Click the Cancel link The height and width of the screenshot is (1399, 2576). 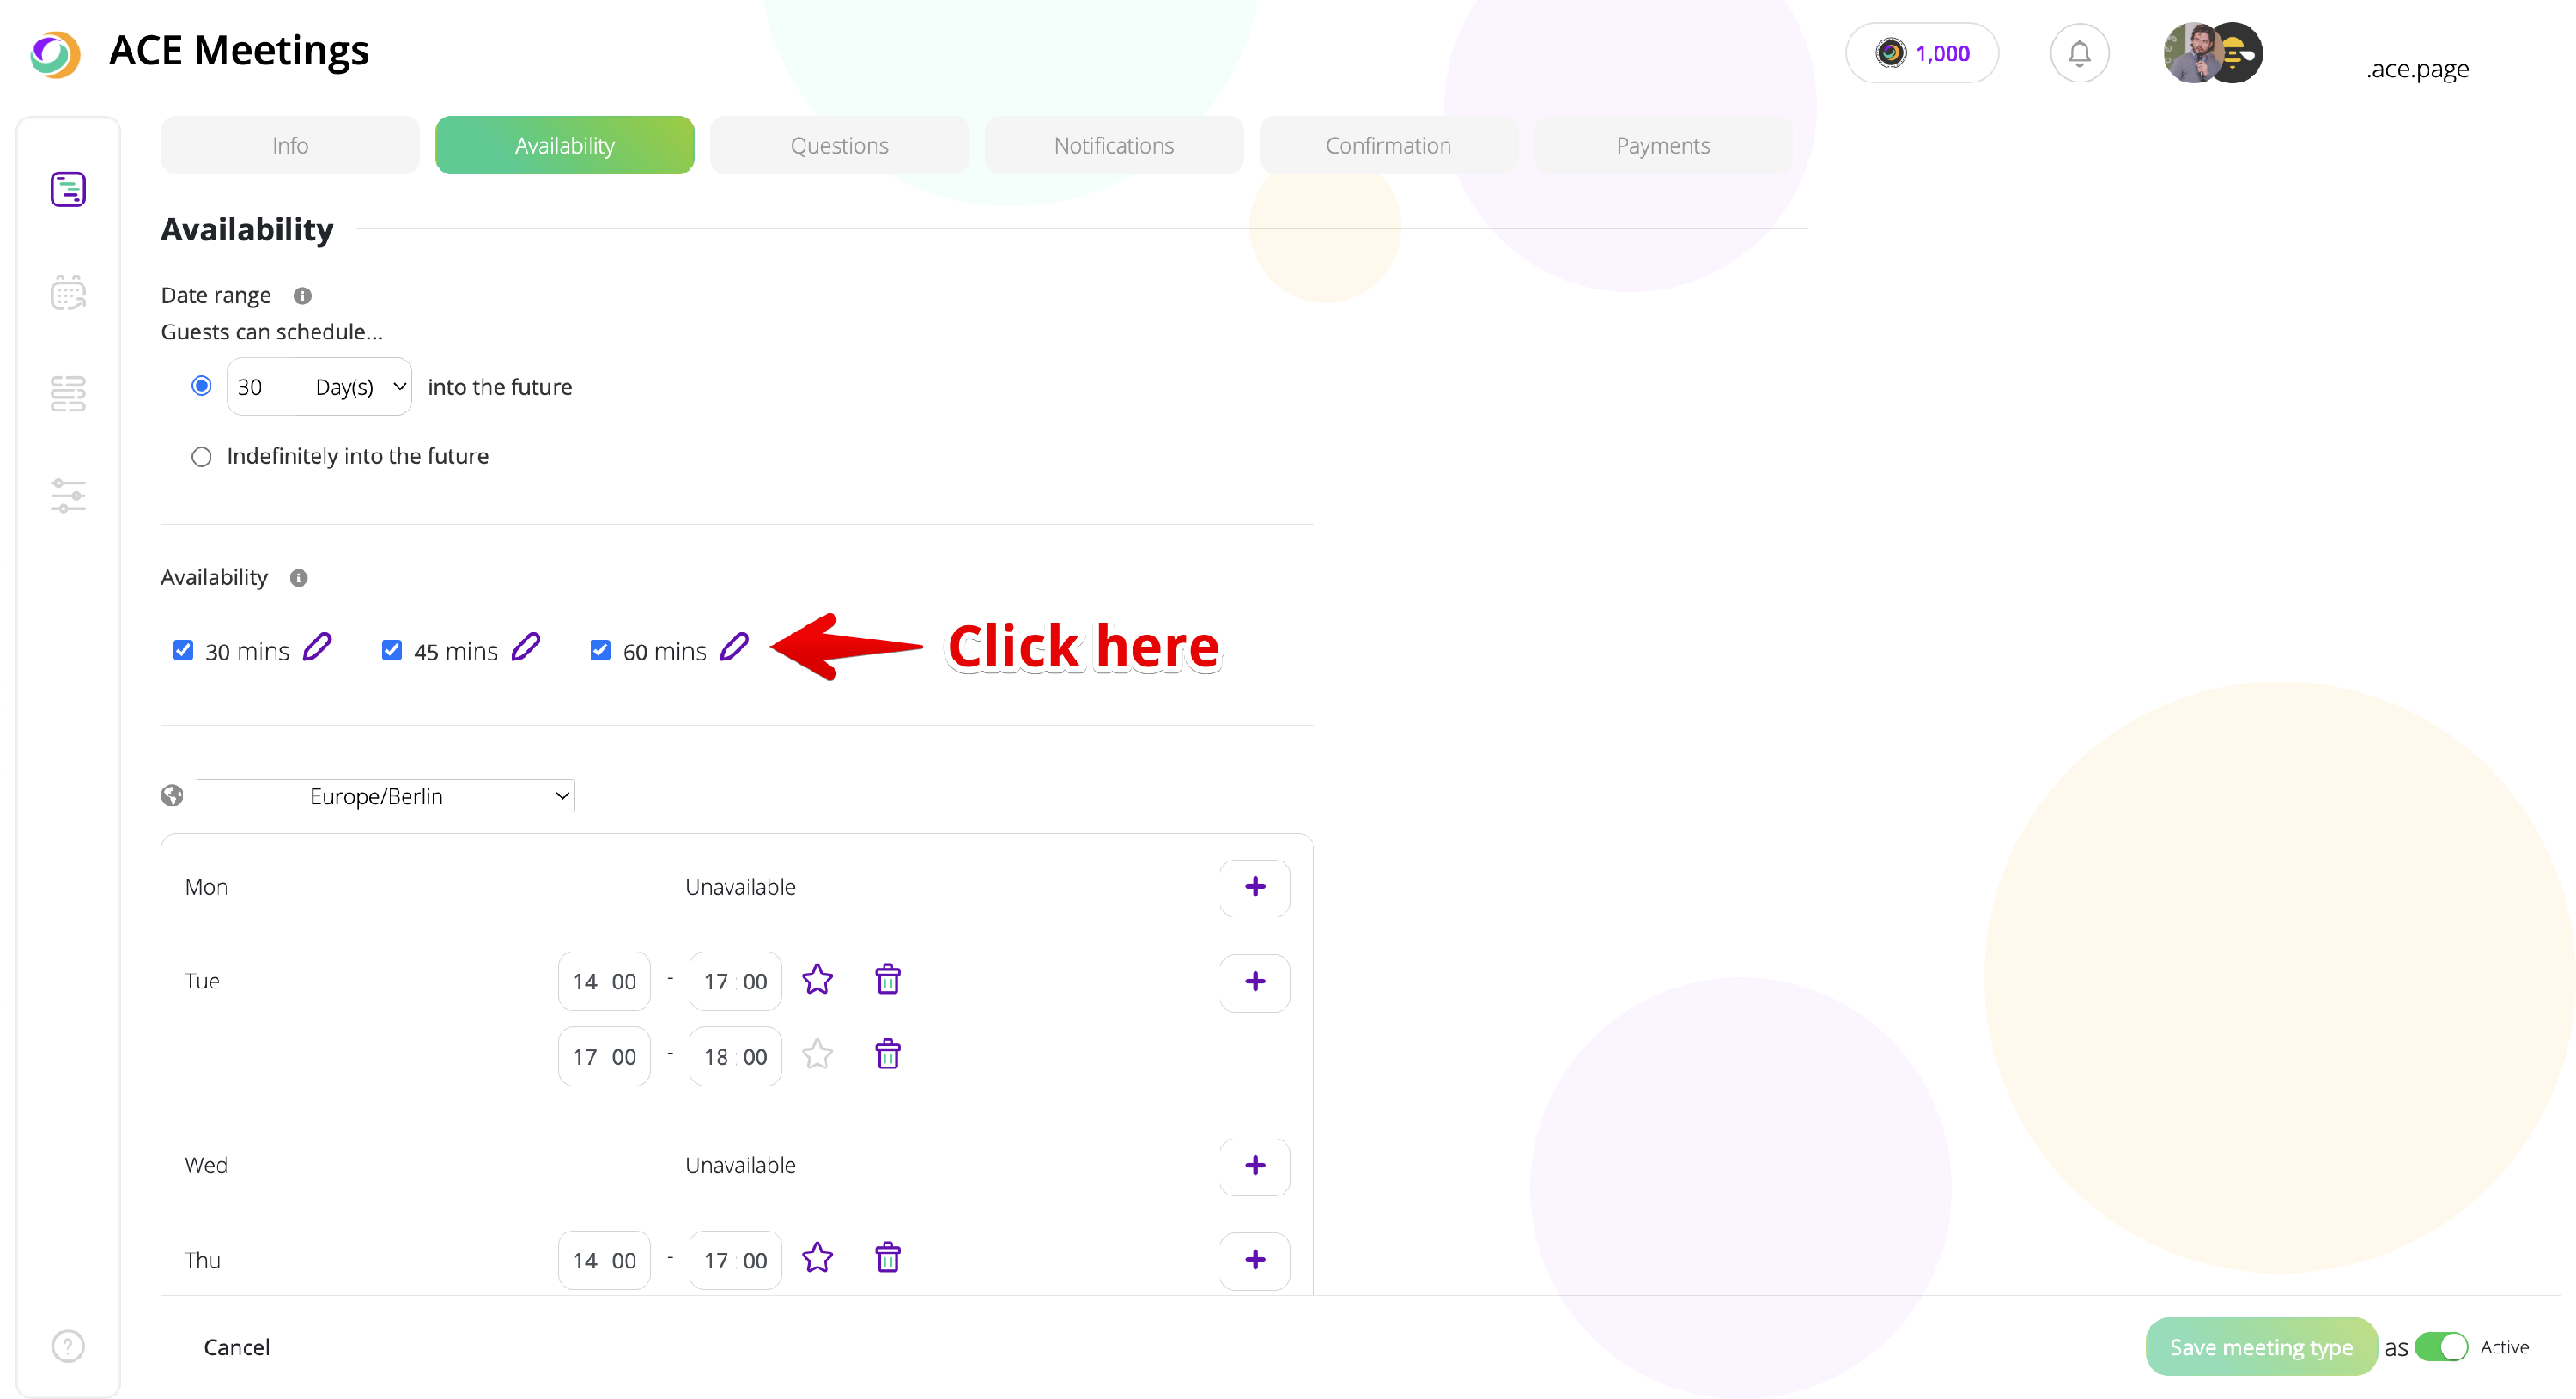point(237,1347)
